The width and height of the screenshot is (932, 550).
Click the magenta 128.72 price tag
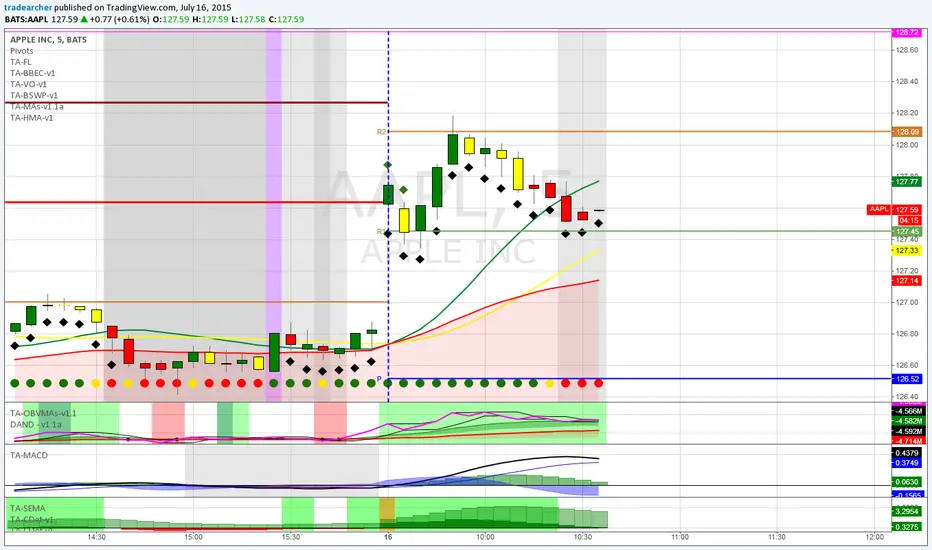[907, 33]
